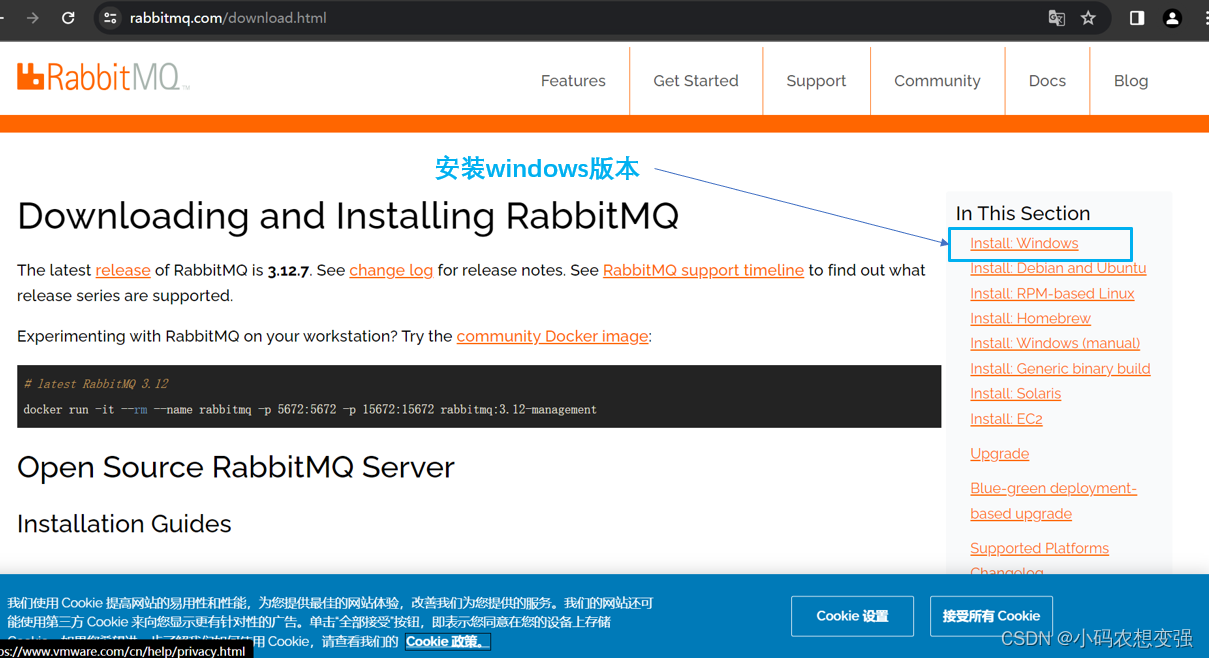Click the address bar URL rabbitmq.com/download.html

click(x=228, y=18)
